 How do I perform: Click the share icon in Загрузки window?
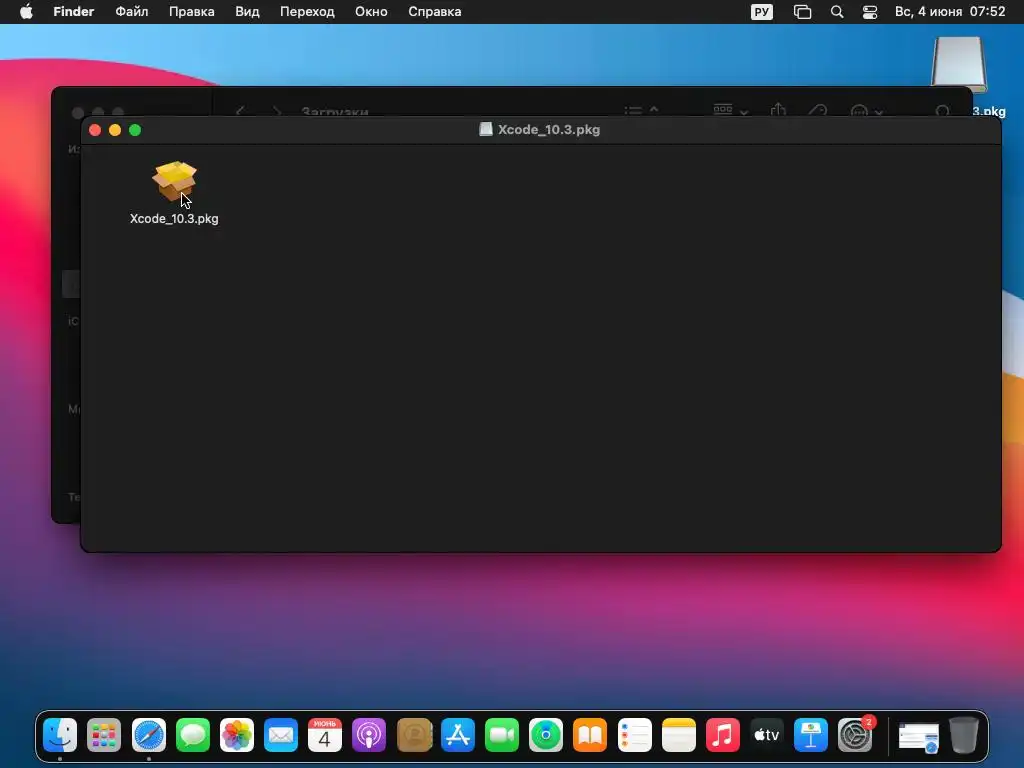click(778, 110)
